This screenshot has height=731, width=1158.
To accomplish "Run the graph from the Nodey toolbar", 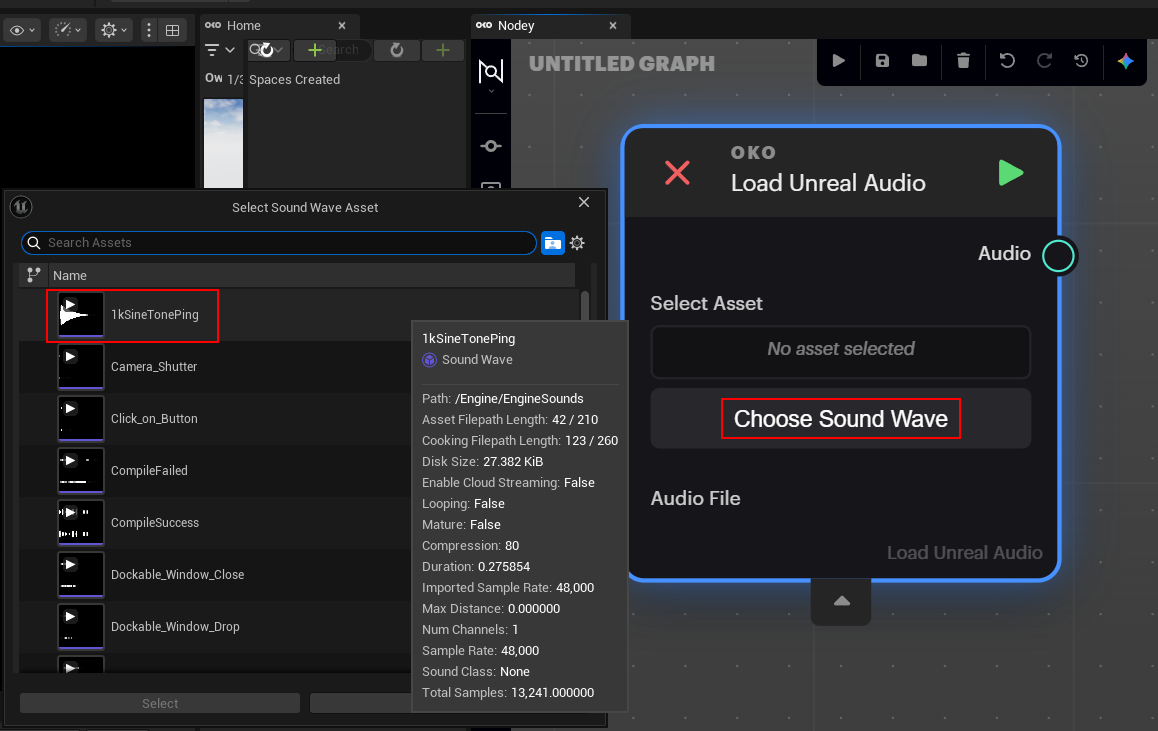I will [838, 61].
